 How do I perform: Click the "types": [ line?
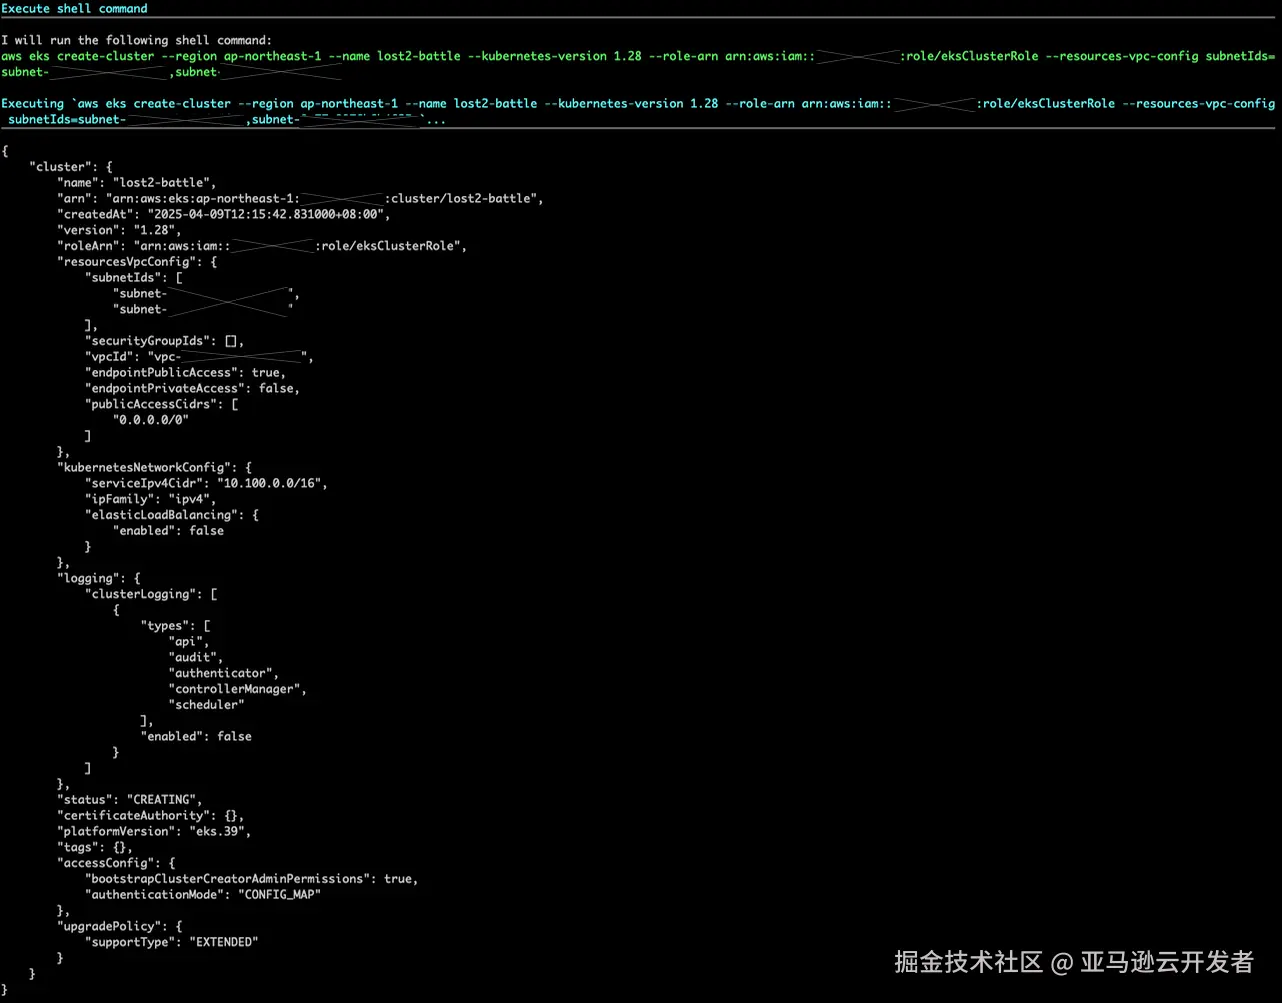[175, 626]
